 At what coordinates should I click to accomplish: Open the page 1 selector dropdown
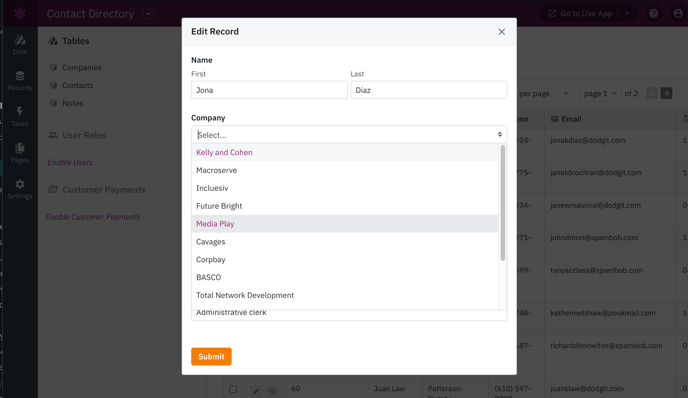[600, 93]
